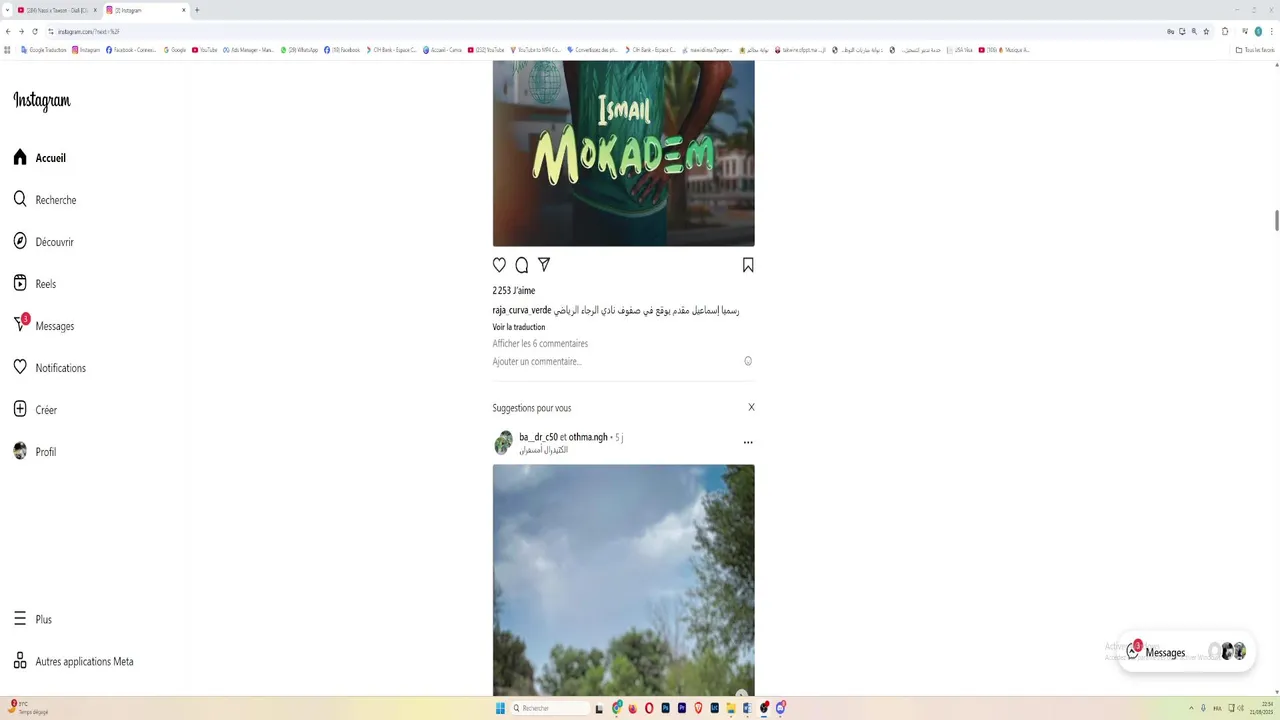
Task: Open raja_curva_verde profile from caption
Action: 522,310
